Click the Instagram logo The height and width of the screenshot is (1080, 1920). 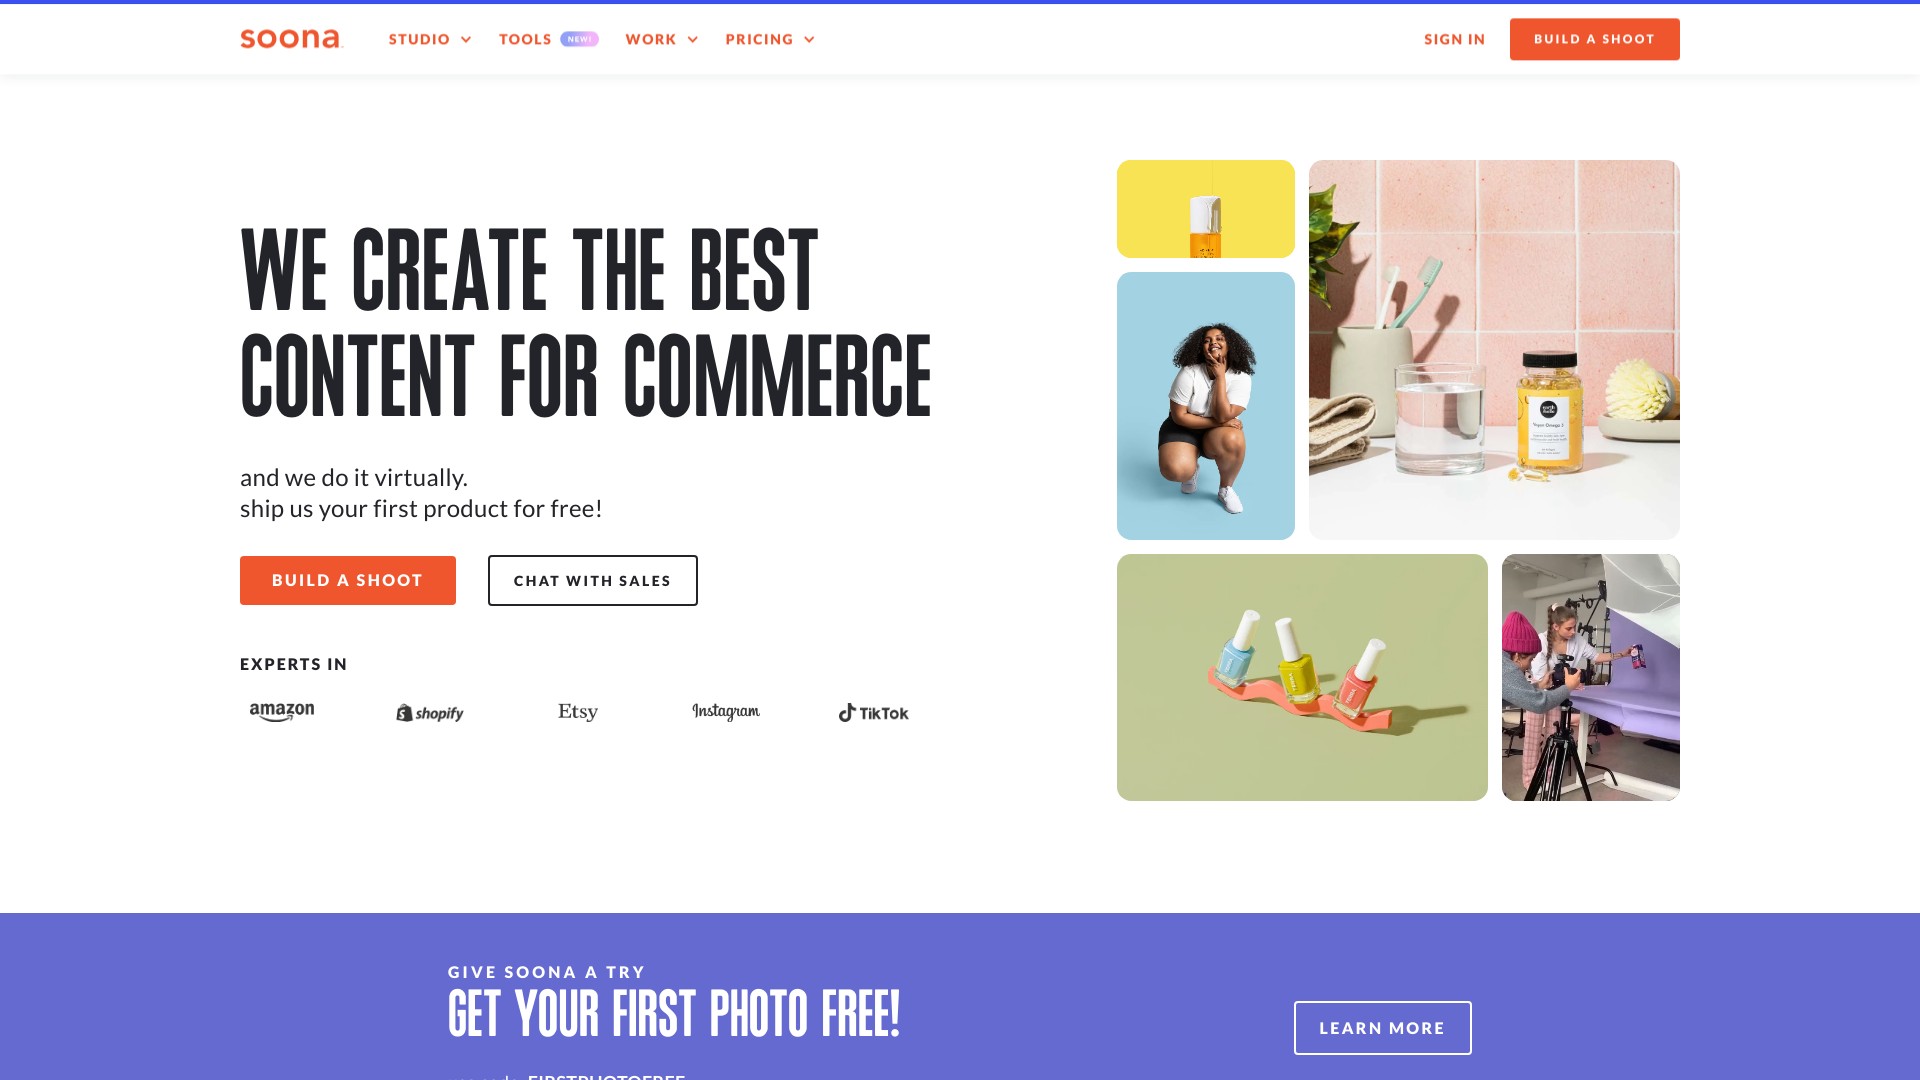pyautogui.click(x=726, y=712)
